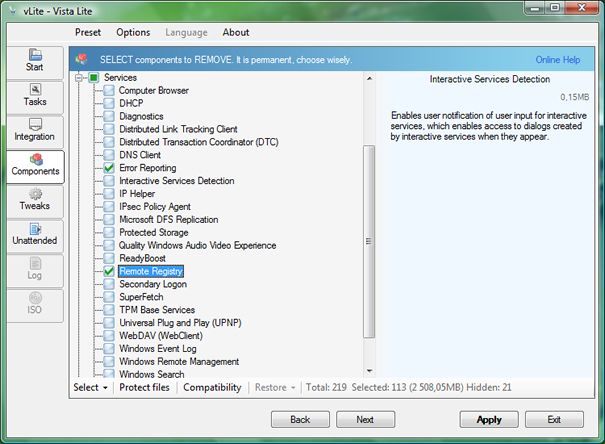Check the Computer Browser checkbox
The width and height of the screenshot is (605, 444).
tap(109, 91)
